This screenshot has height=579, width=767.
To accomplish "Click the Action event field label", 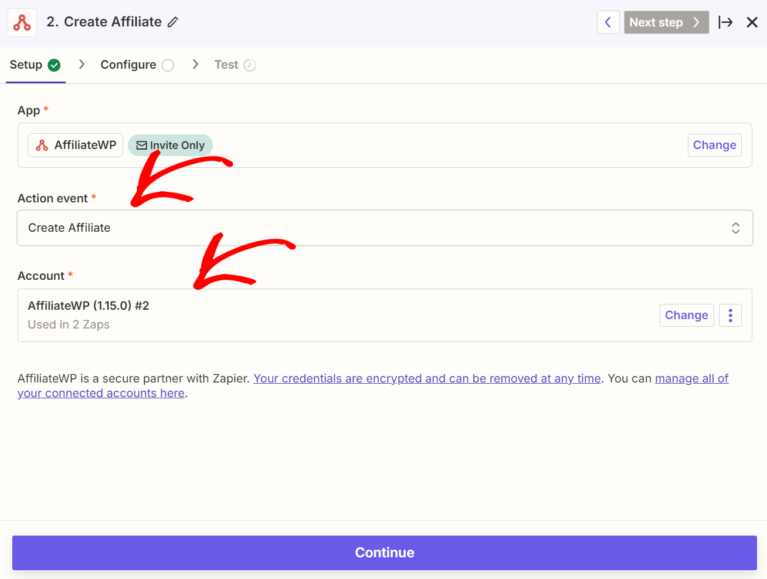I will tap(52, 199).
